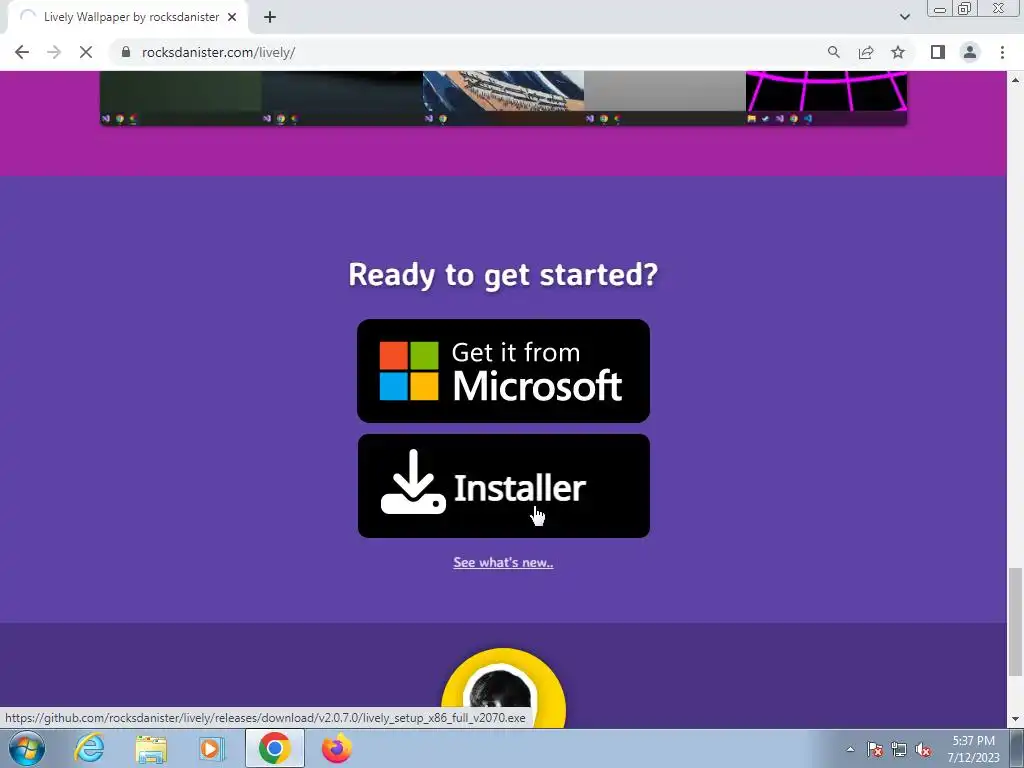The image size is (1024, 768).
Task: Open the Chrome three-dot menu
Action: 1002,52
